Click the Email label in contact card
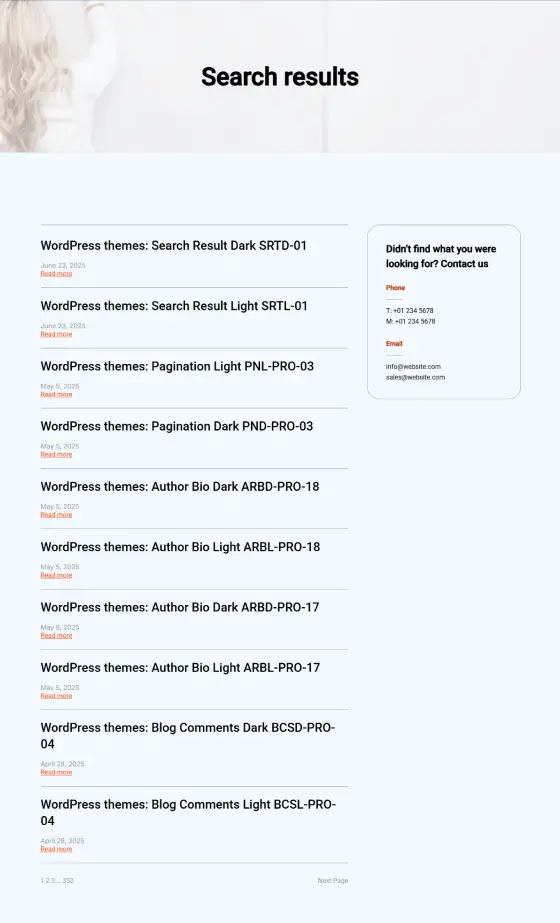Viewport: 560px width, 923px height. (394, 344)
